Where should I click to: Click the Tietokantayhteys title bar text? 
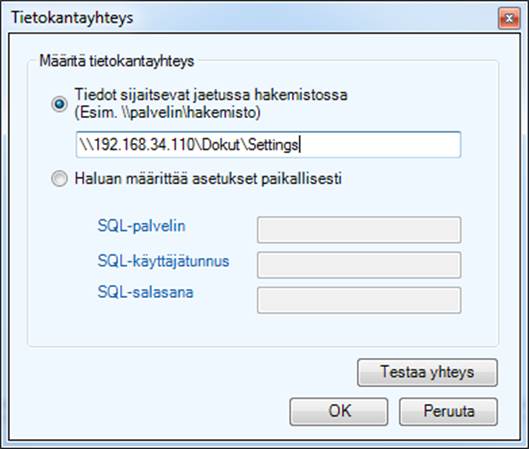(x=72, y=18)
